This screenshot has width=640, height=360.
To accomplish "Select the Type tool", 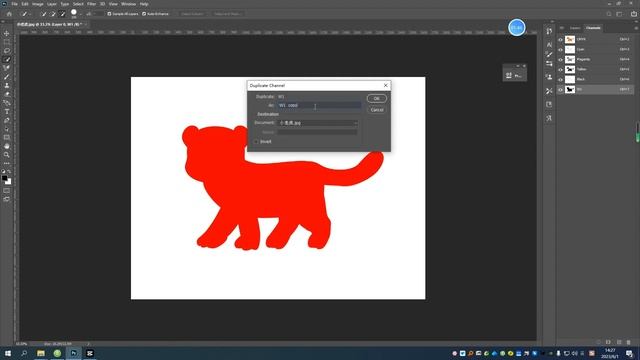I will 7,112.
